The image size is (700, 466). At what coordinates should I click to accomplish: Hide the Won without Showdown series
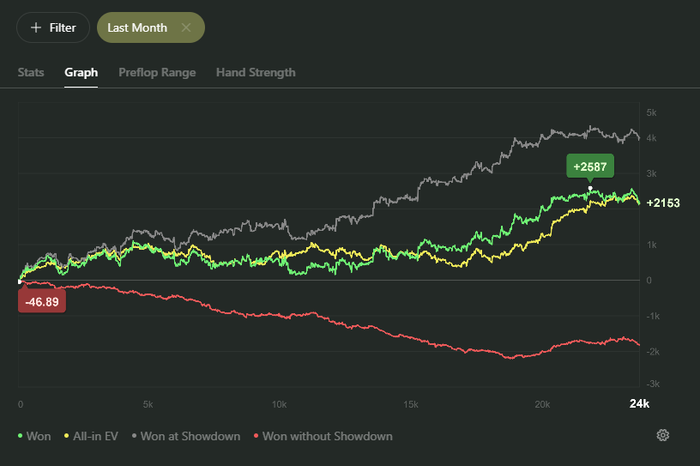(x=323, y=436)
